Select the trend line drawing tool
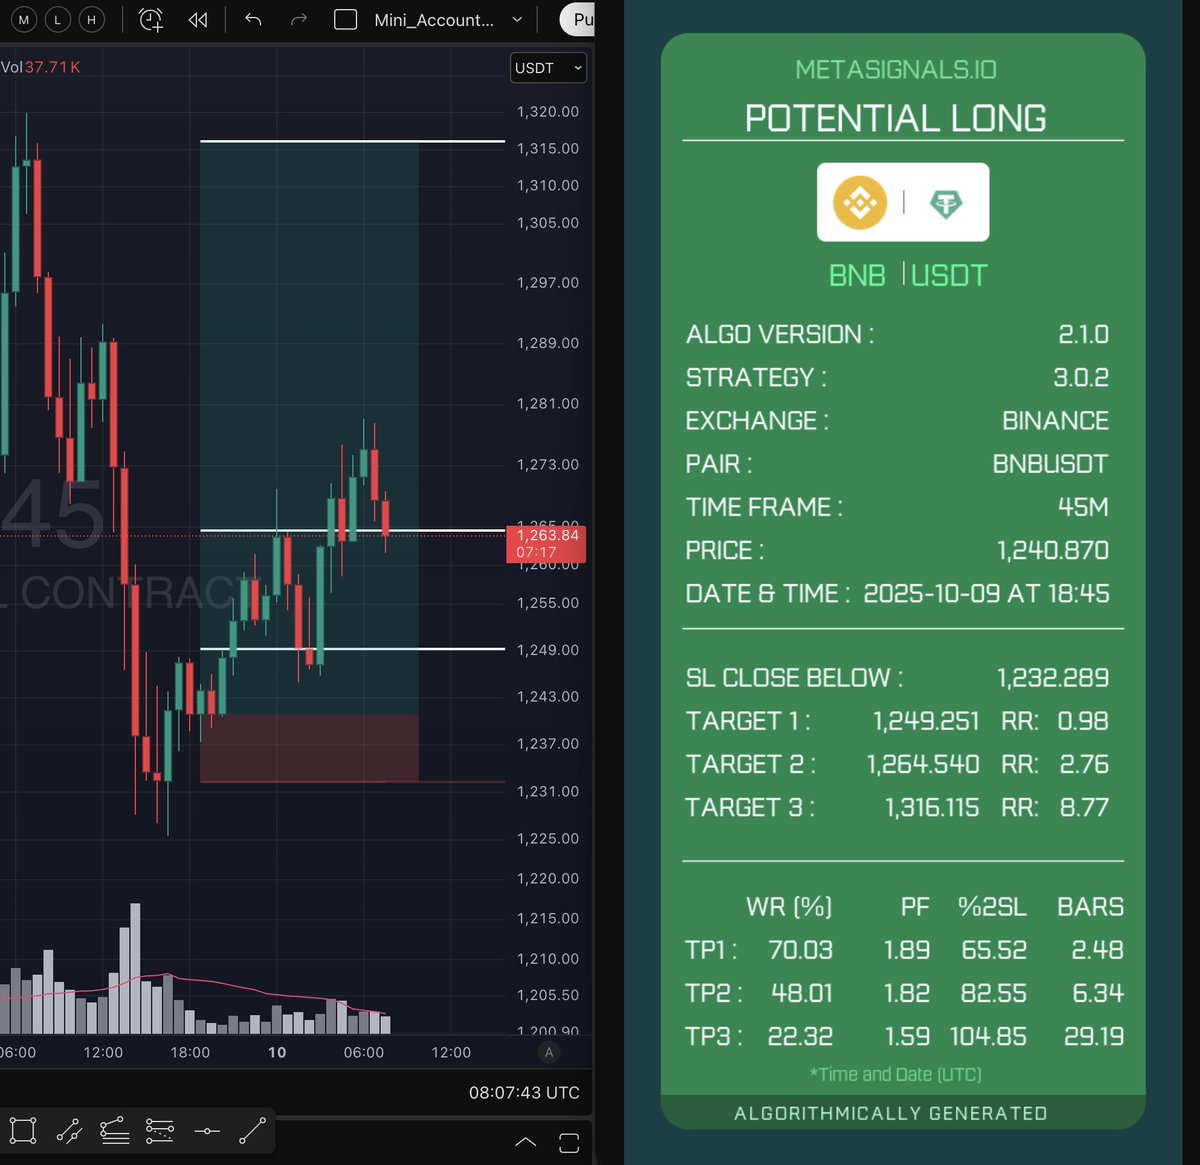 (x=252, y=1131)
